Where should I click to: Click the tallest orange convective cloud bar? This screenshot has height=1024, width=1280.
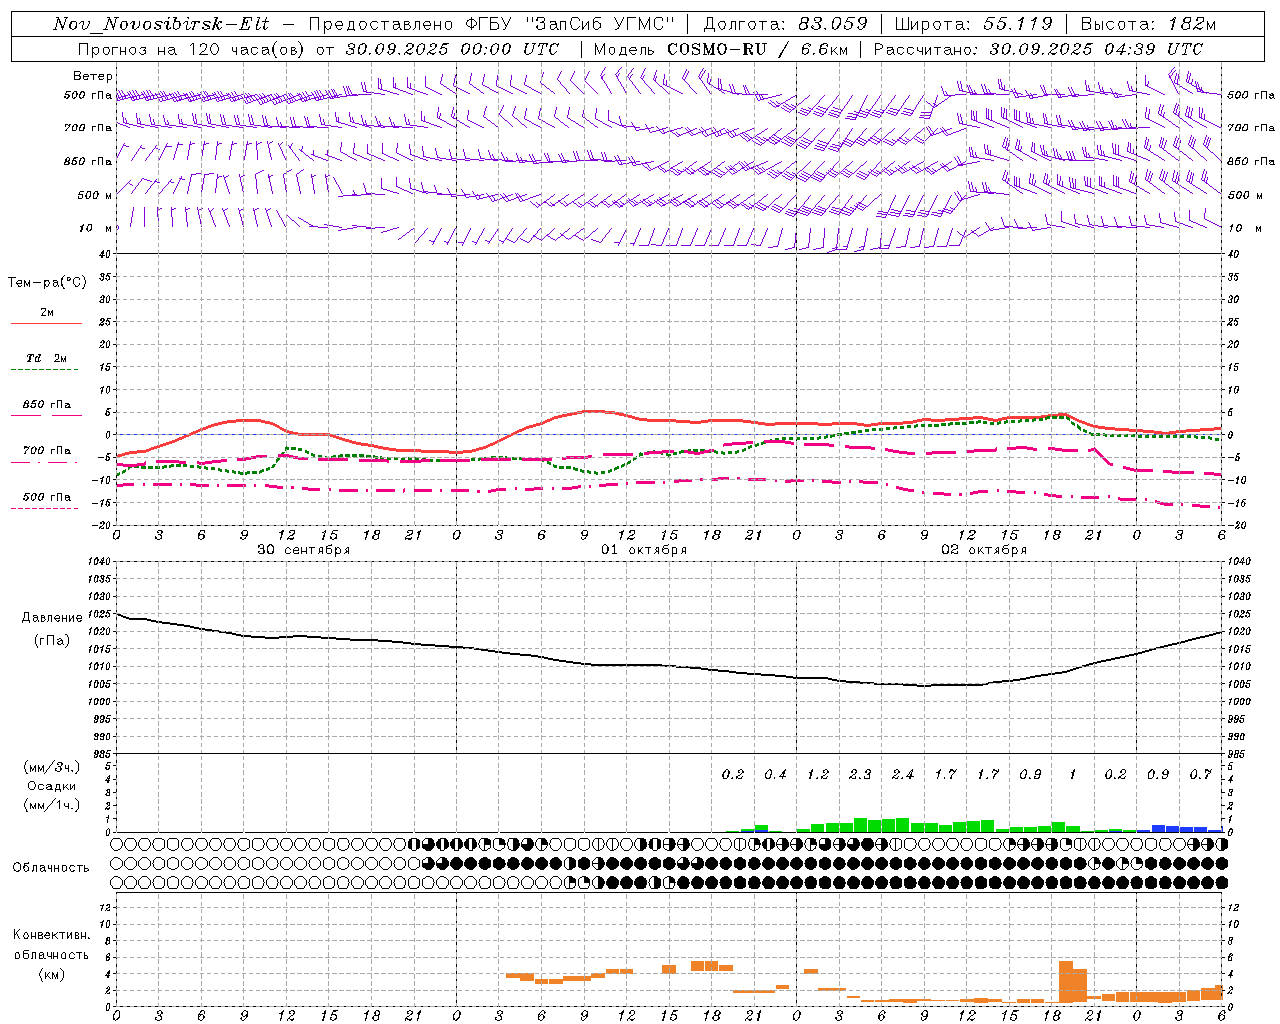point(1065,982)
